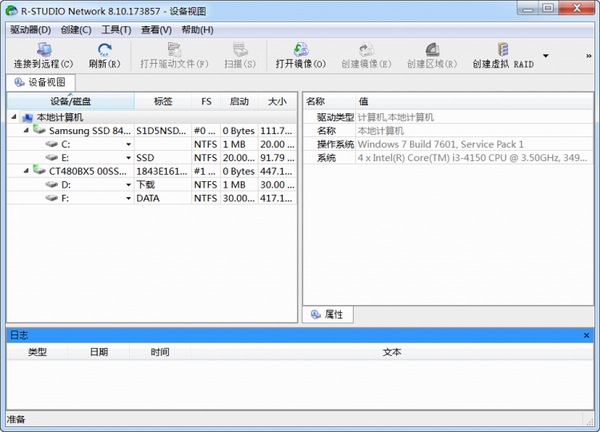This screenshot has width=600, height=432.
Task: Select the DATA label cell
Action: (163, 198)
